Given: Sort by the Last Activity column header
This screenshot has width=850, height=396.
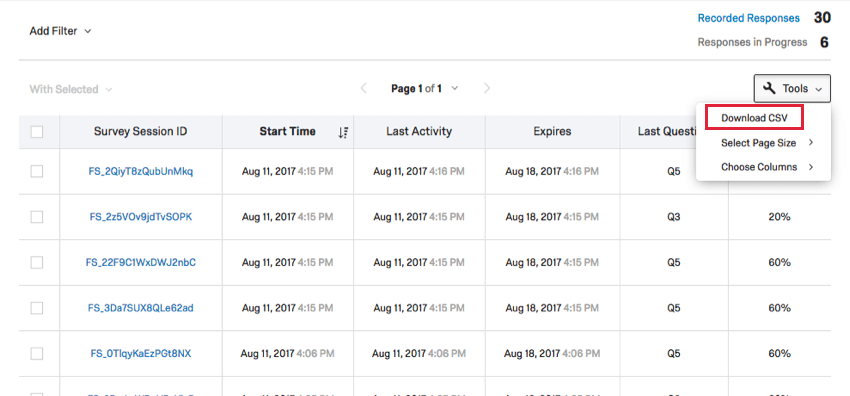Looking at the screenshot, I should click(x=419, y=131).
